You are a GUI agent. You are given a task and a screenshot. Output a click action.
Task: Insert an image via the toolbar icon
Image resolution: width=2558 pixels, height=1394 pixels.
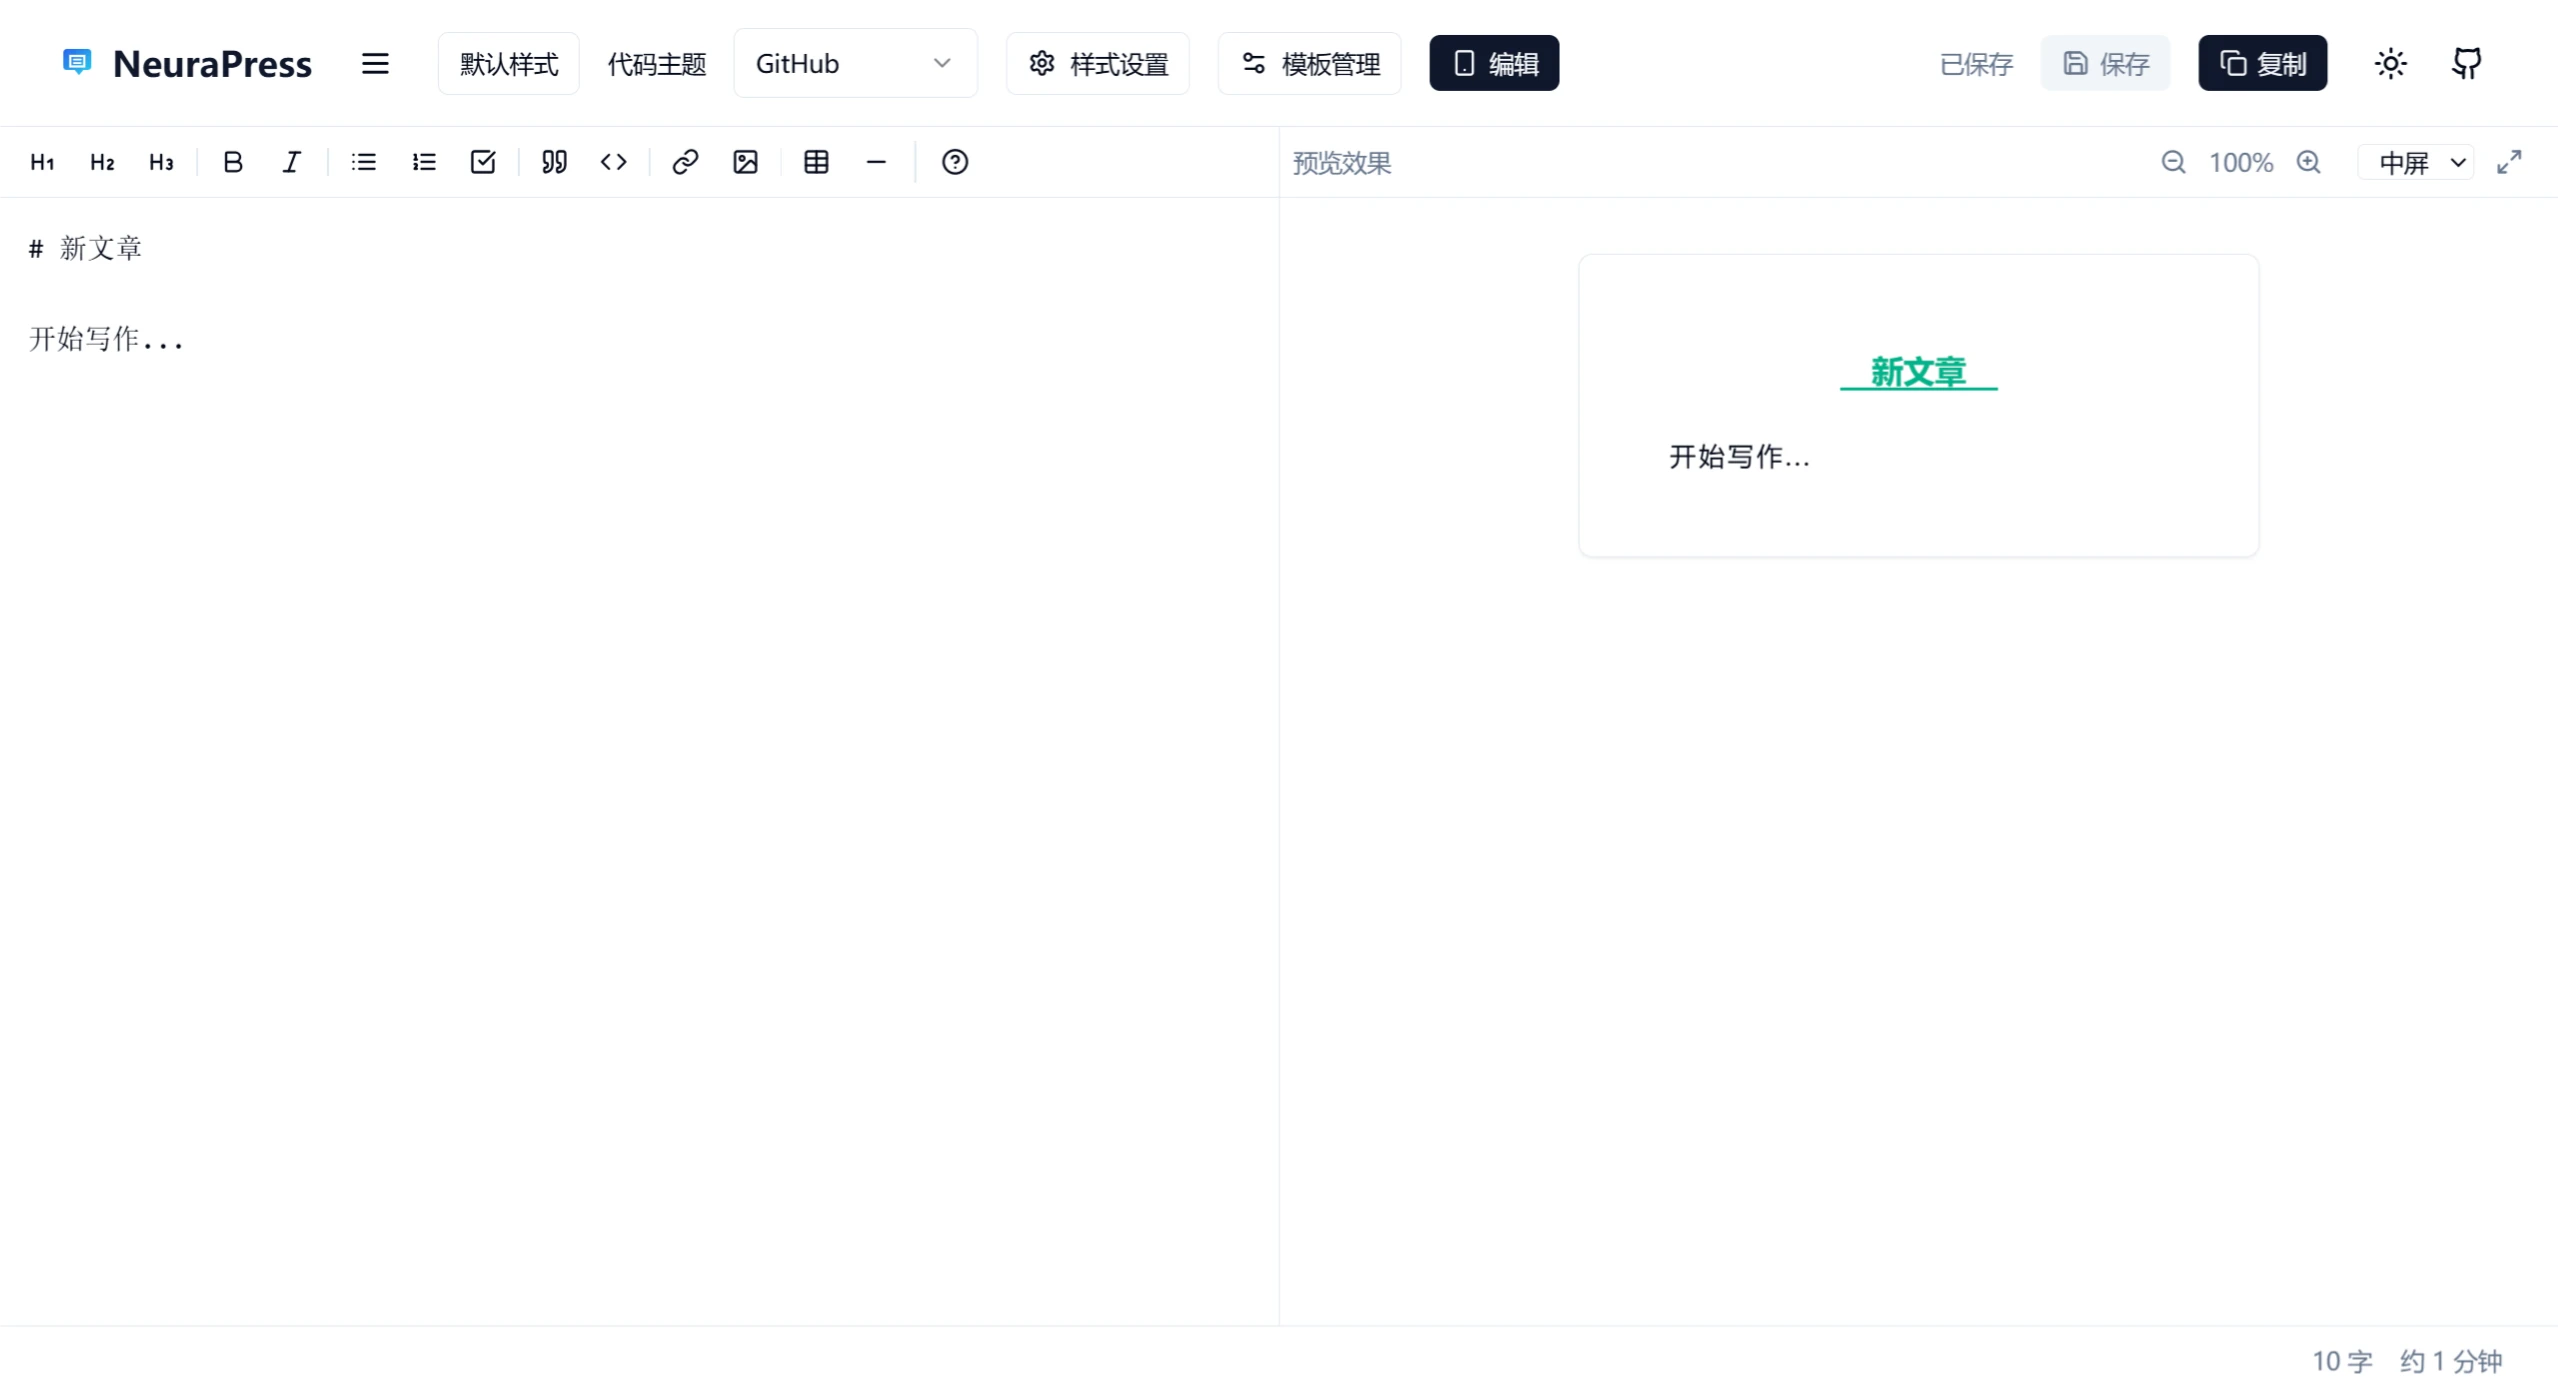[x=745, y=162]
